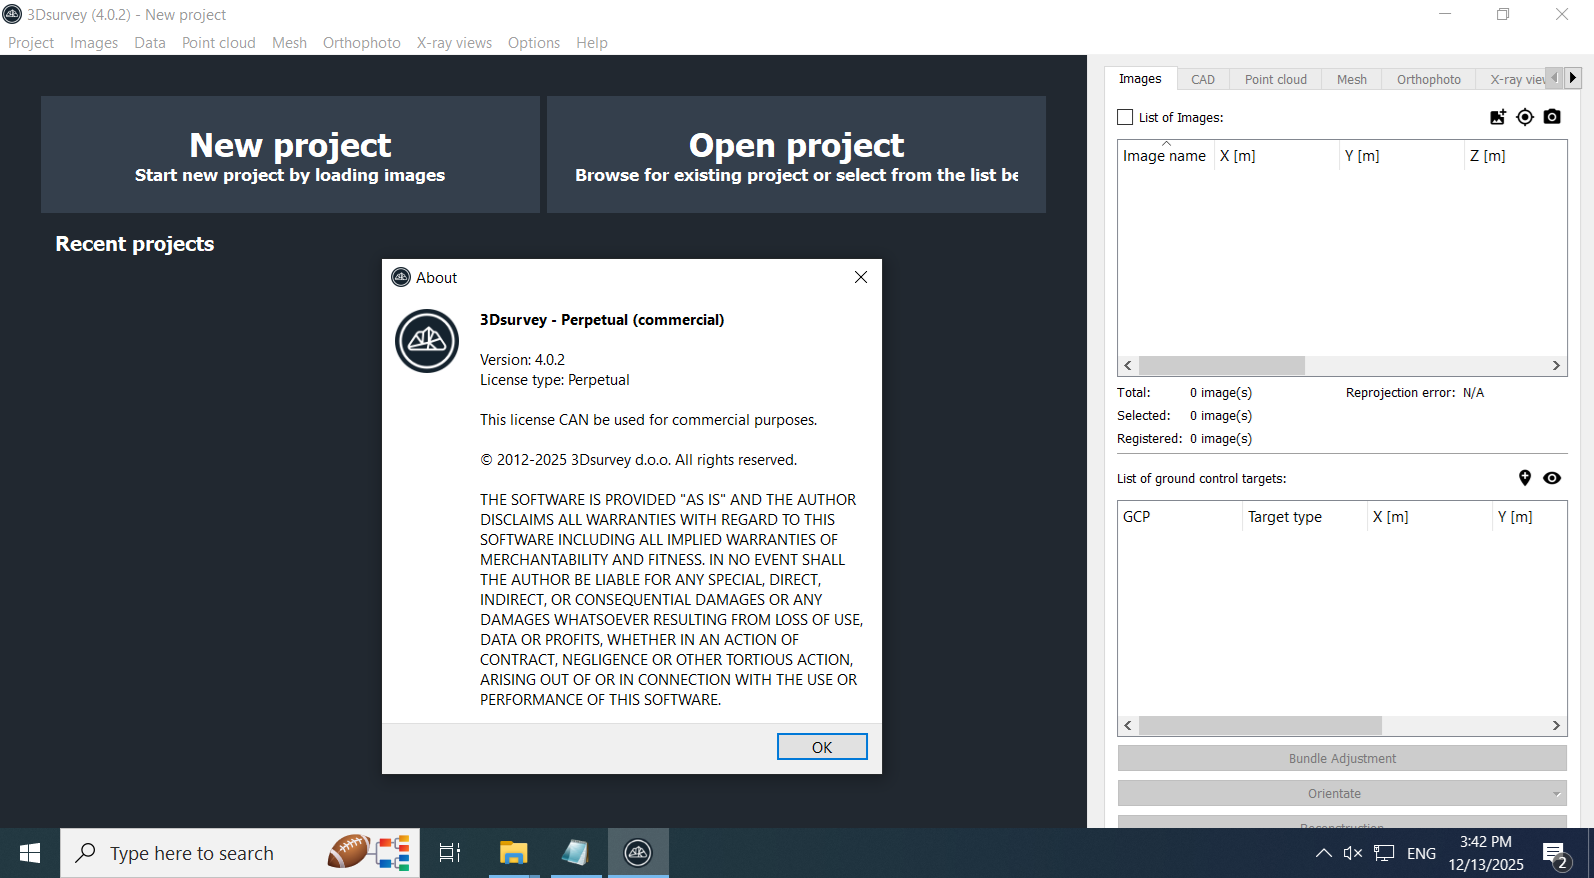
Task: Click the add images icon
Action: [1497, 117]
